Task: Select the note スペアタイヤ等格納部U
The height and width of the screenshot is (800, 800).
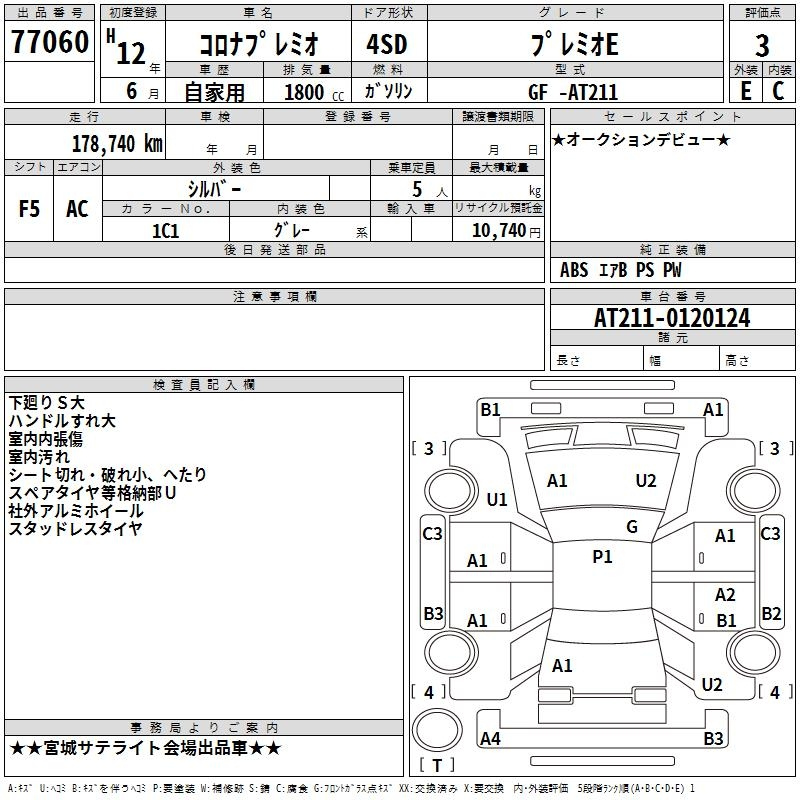Action: pyautogui.click(x=92, y=493)
